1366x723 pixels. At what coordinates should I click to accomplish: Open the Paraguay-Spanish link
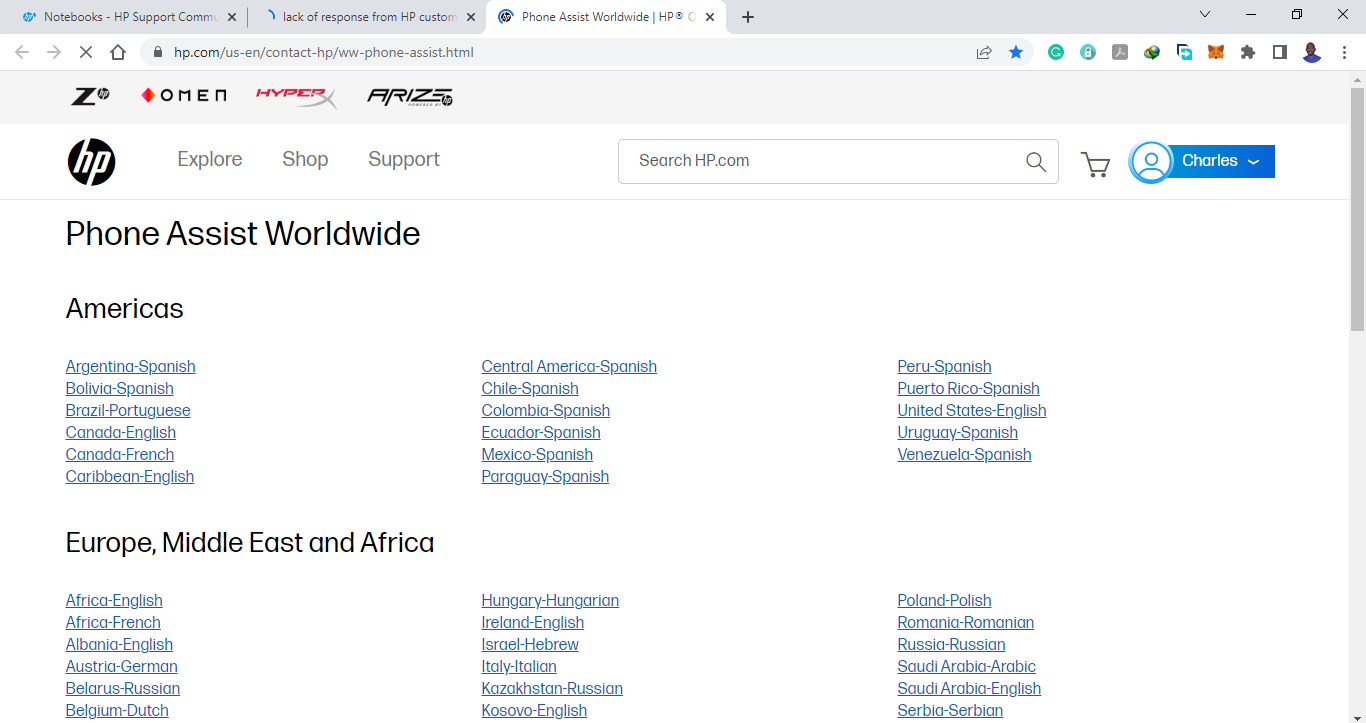pyautogui.click(x=545, y=477)
